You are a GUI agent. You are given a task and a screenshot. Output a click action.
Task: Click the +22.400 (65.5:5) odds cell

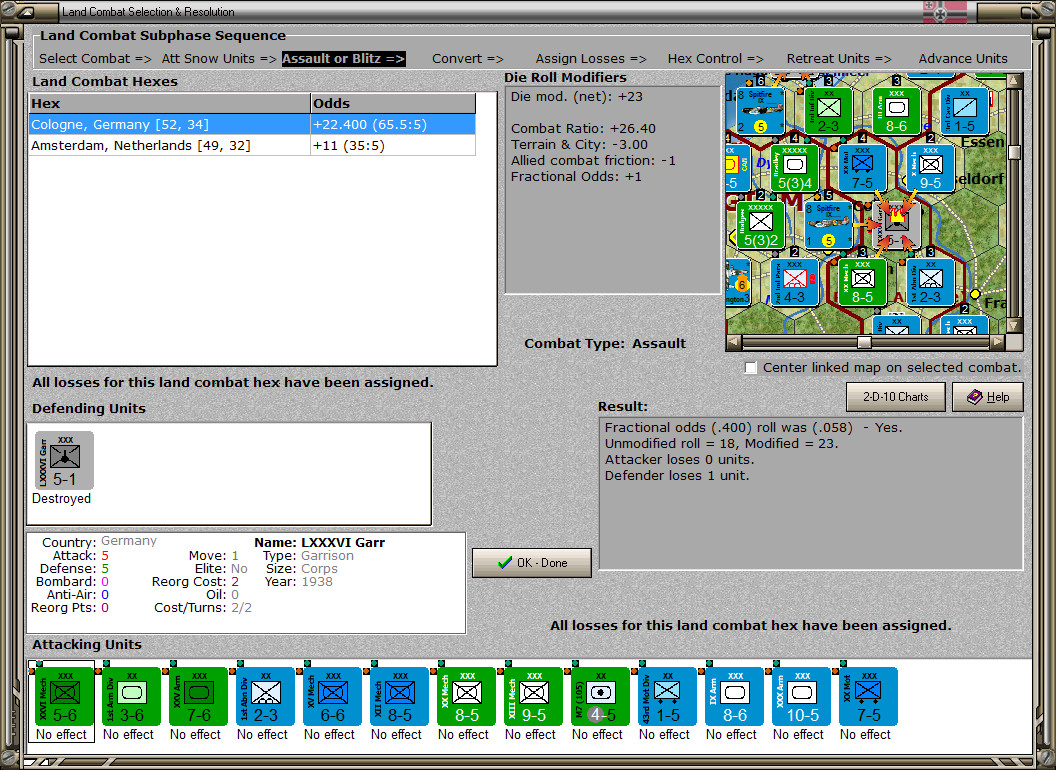(x=393, y=125)
